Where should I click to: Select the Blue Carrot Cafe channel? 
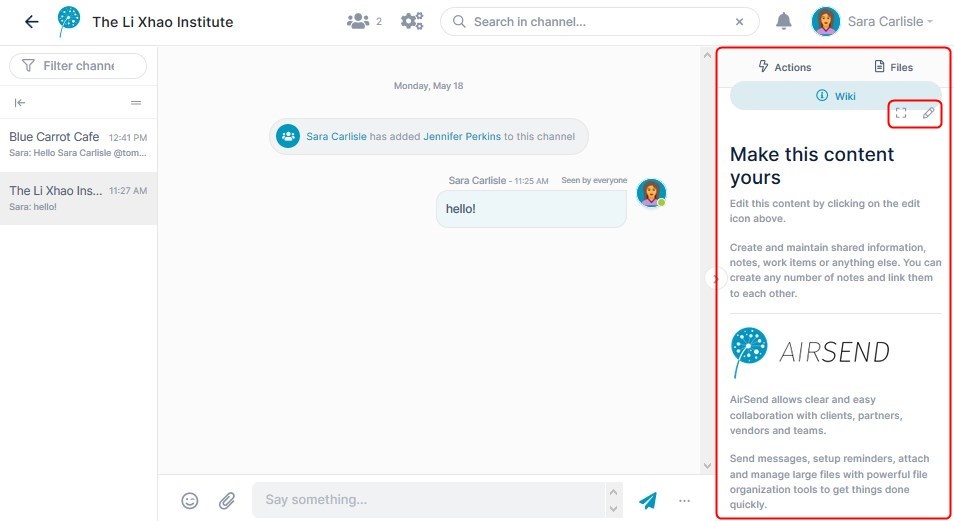tap(78, 145)
